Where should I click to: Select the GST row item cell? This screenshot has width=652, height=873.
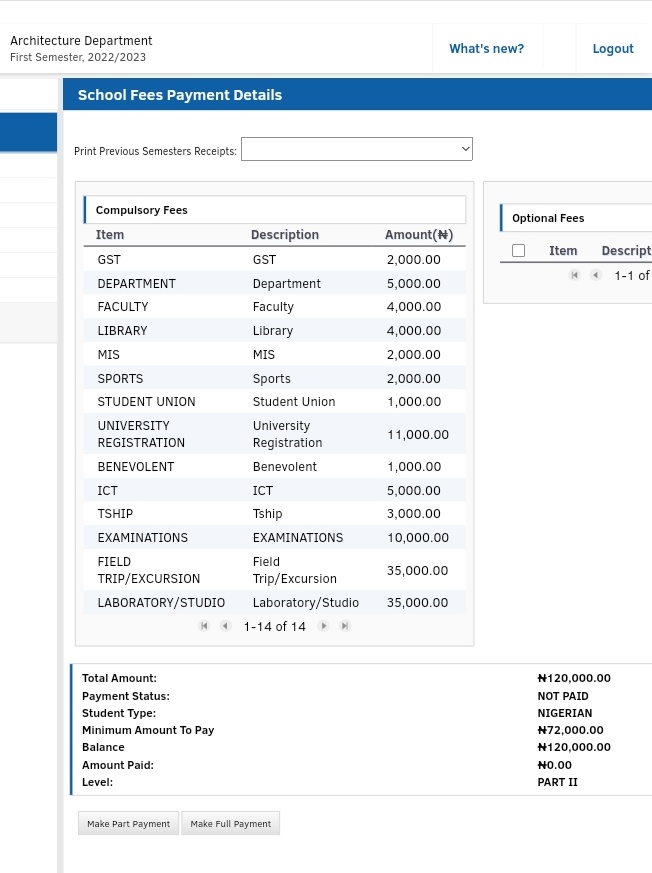109,259
